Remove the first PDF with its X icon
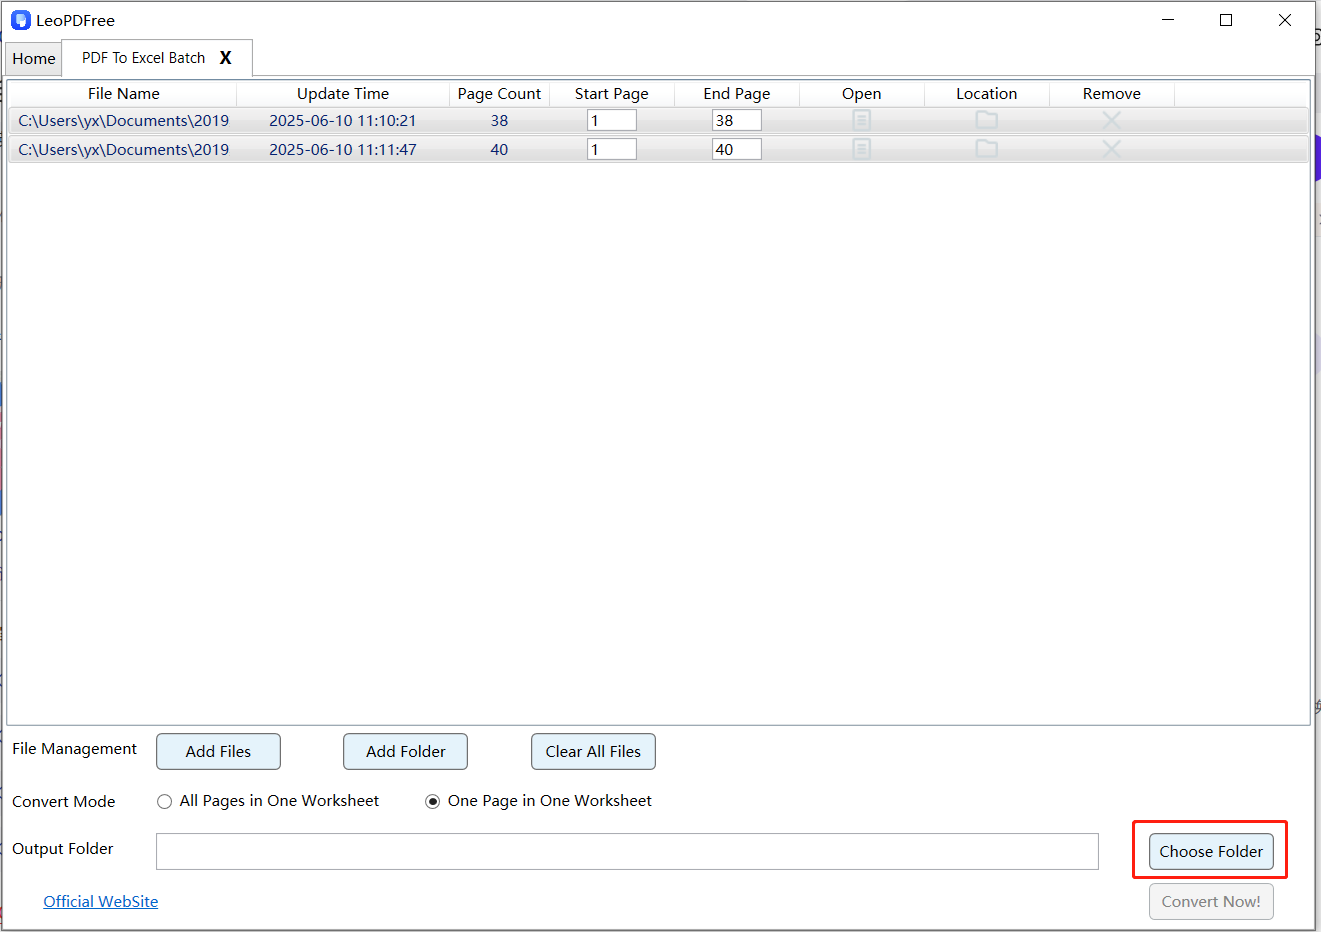 [1111, 119]
